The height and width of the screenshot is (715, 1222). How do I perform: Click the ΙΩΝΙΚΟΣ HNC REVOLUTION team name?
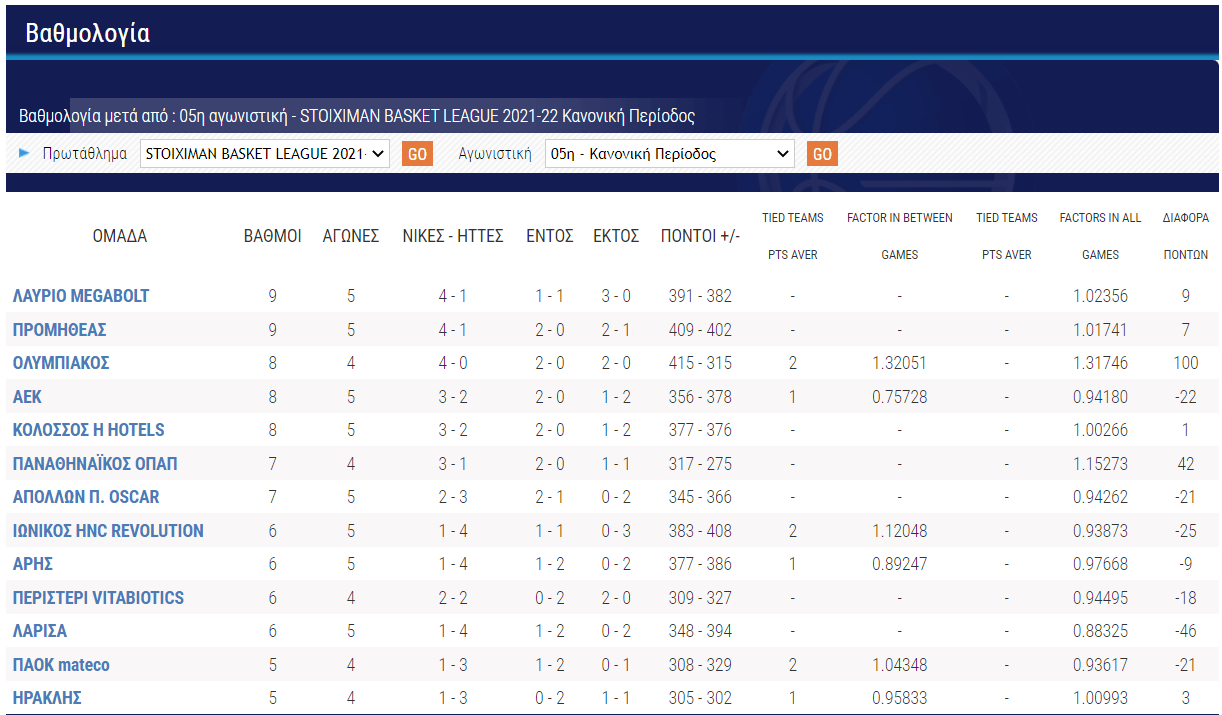(108, 531)
